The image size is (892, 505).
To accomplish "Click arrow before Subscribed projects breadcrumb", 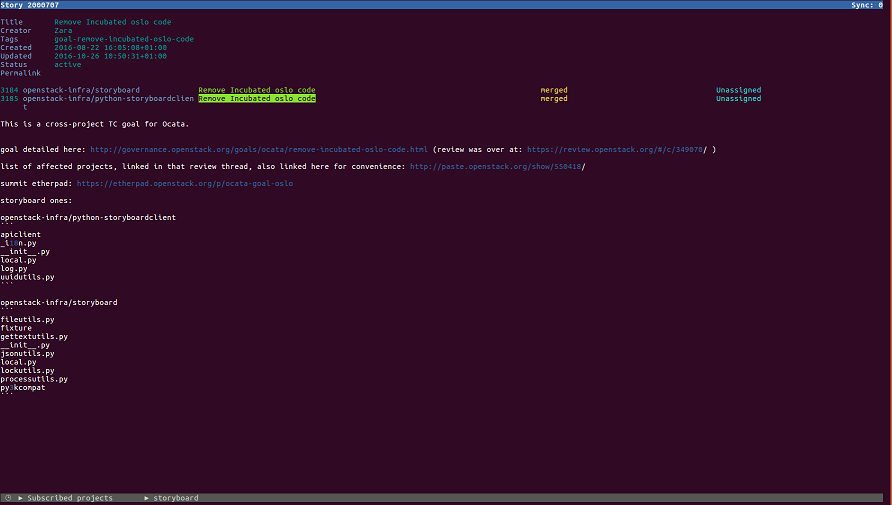I will [20, 497].
